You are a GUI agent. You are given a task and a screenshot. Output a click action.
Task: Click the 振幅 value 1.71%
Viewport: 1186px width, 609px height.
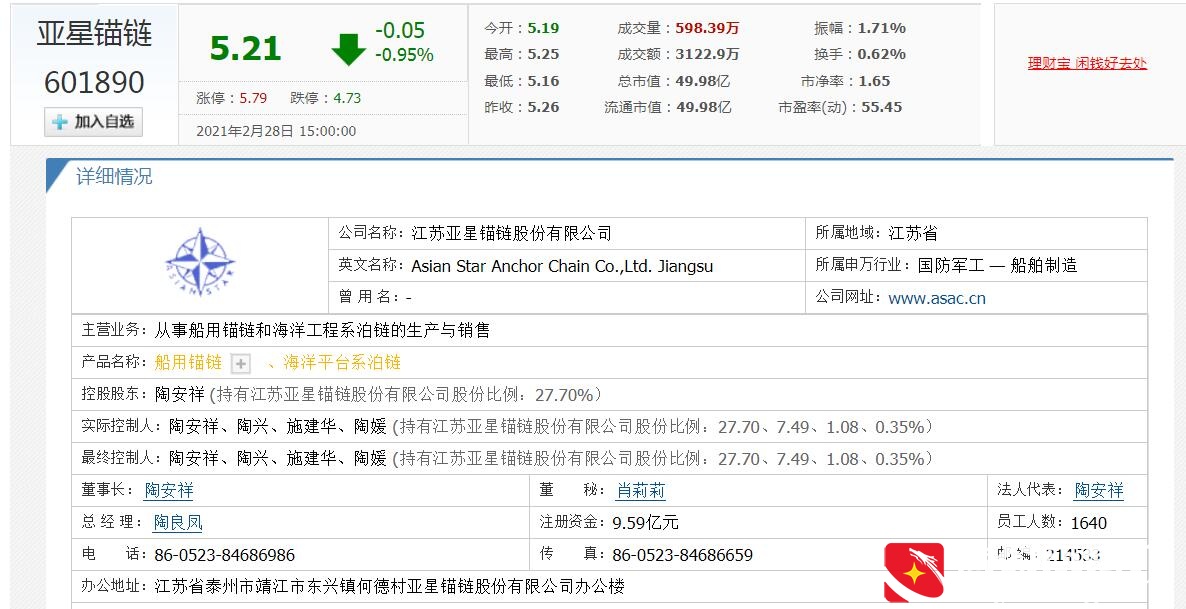click(881, 29)
